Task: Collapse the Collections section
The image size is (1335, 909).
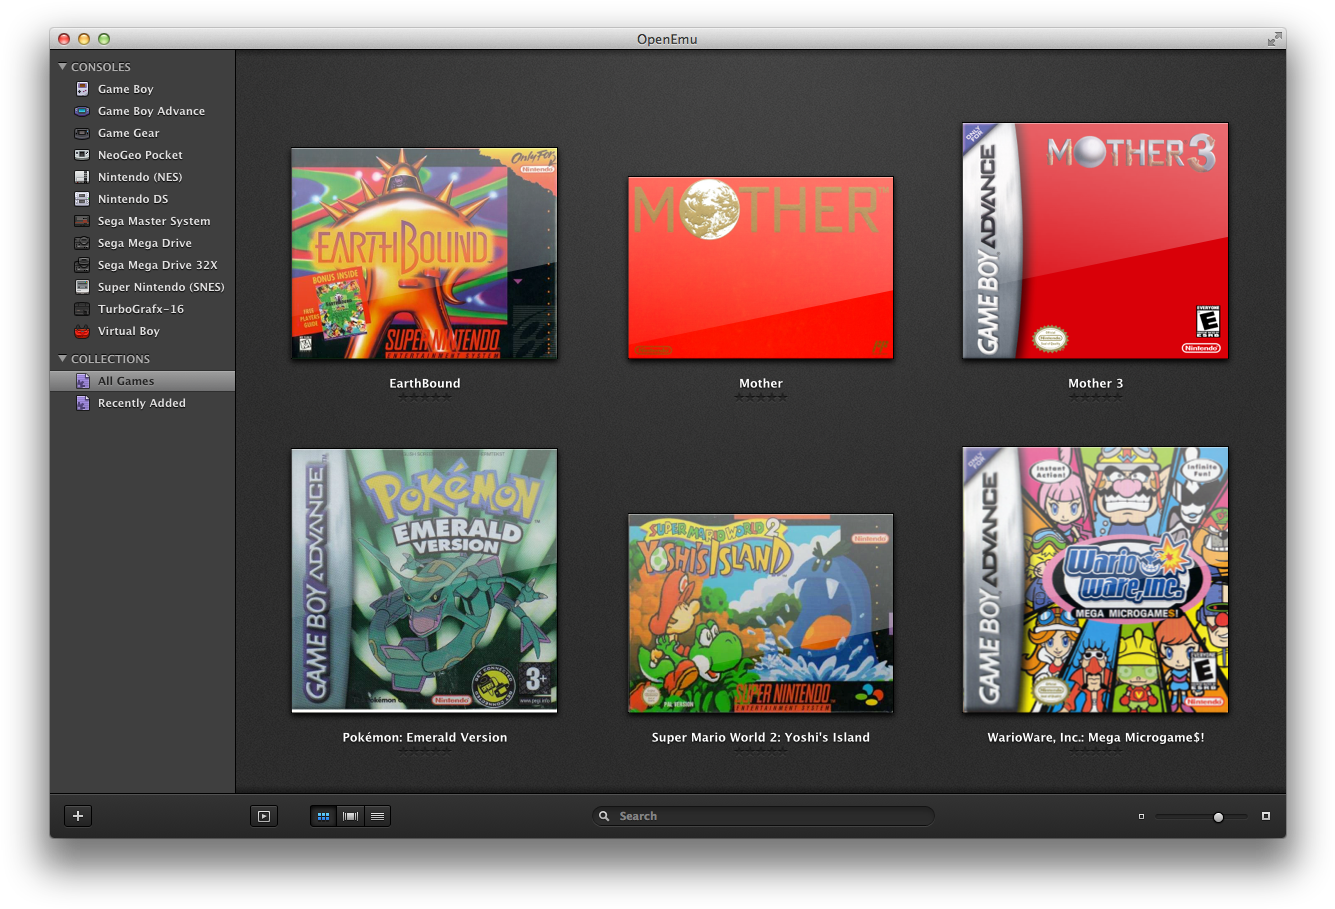Action: (x=63, y=359)
